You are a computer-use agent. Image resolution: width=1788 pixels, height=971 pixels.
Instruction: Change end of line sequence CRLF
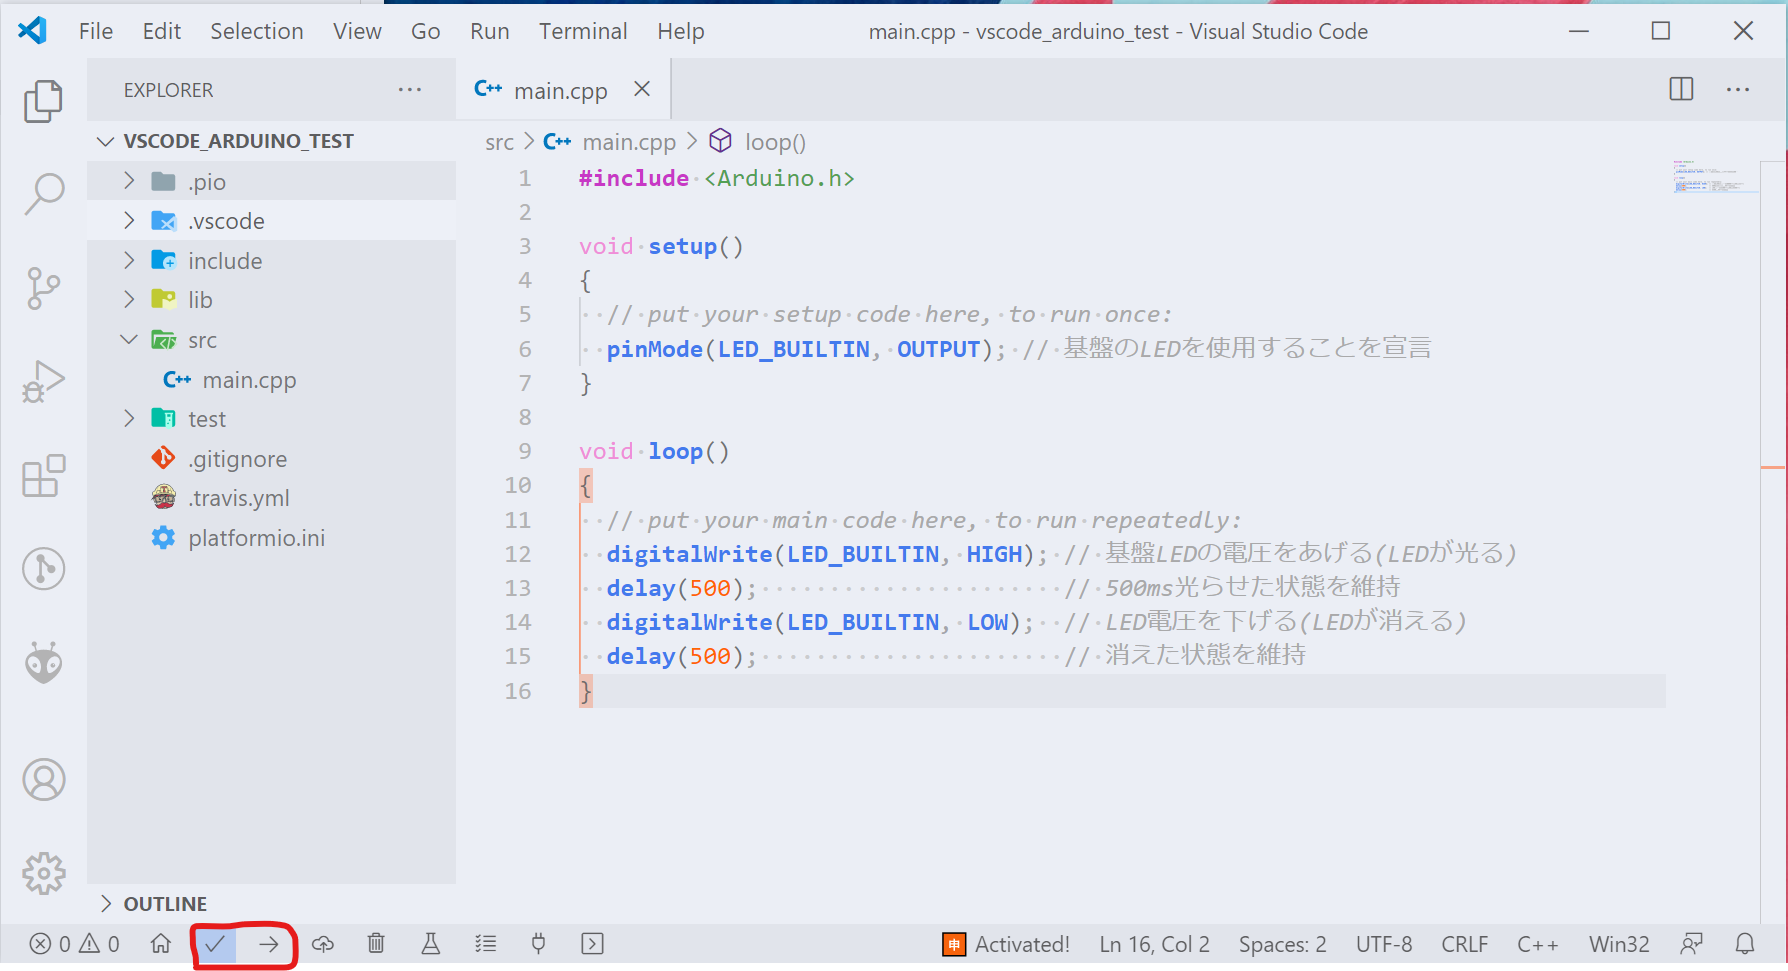(1464, 944)
